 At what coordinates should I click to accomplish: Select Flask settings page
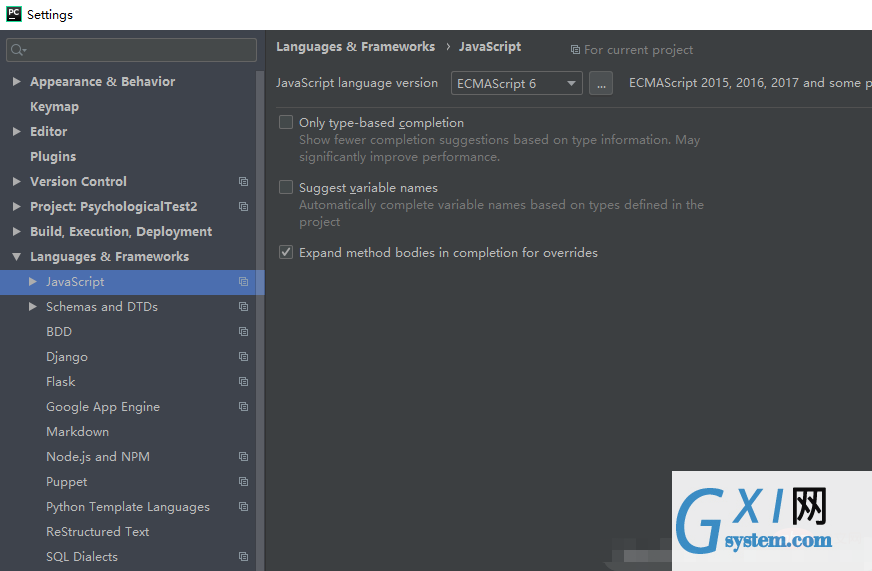point(61,382)
